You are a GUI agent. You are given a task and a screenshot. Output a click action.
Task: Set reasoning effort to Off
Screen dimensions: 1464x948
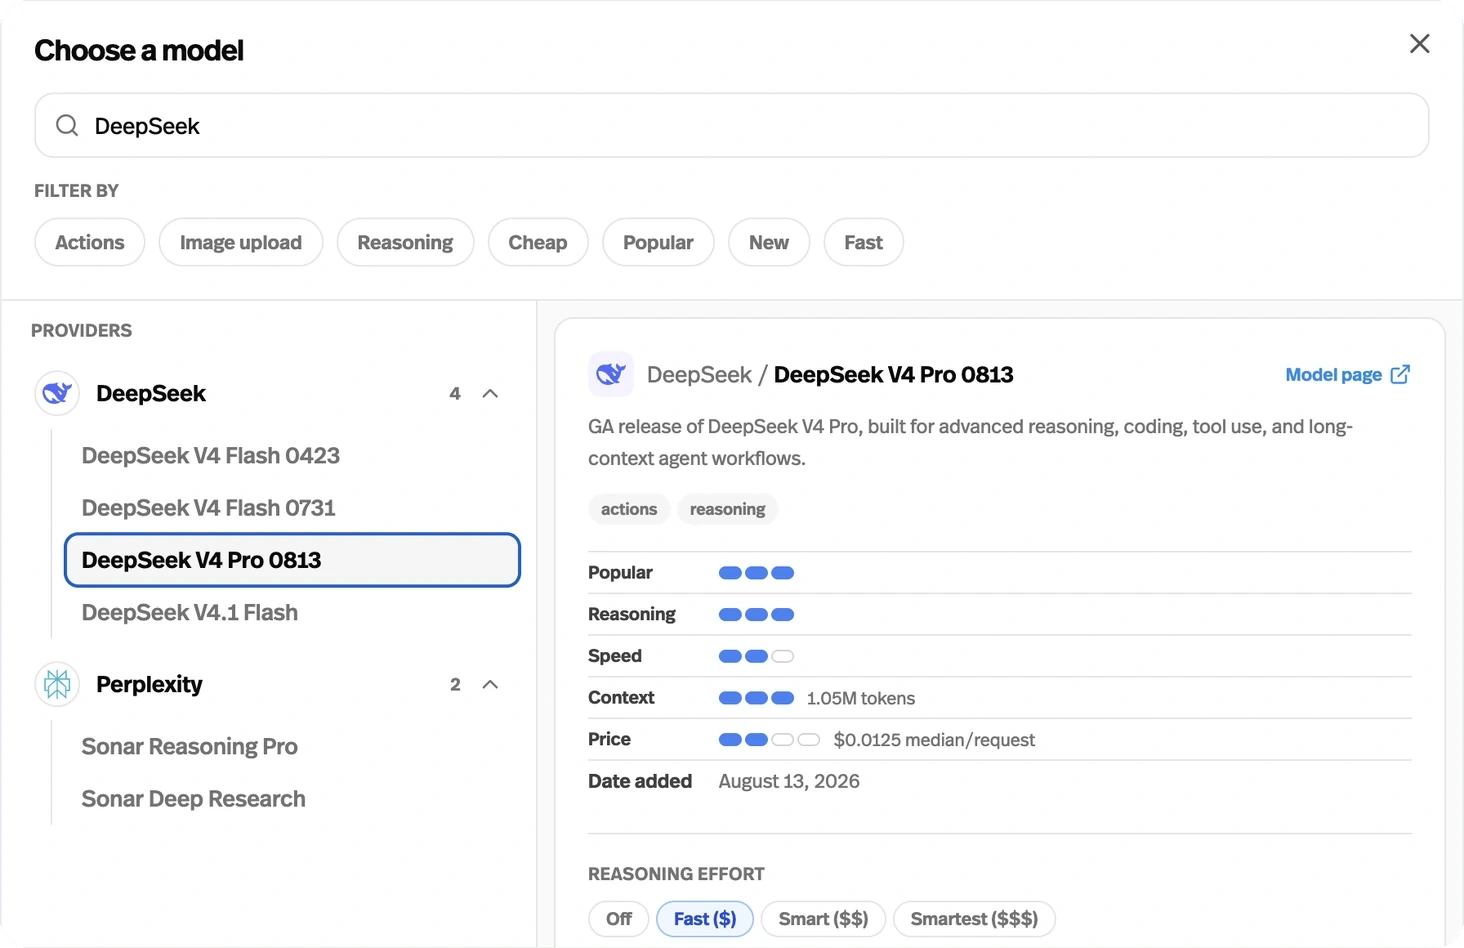[x=619, y=919]
